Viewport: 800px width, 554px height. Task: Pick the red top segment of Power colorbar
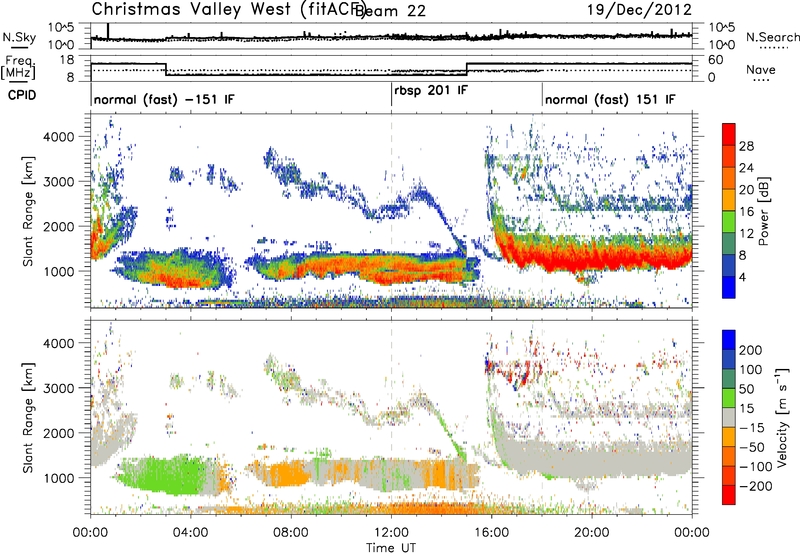[x=729, y=134]
